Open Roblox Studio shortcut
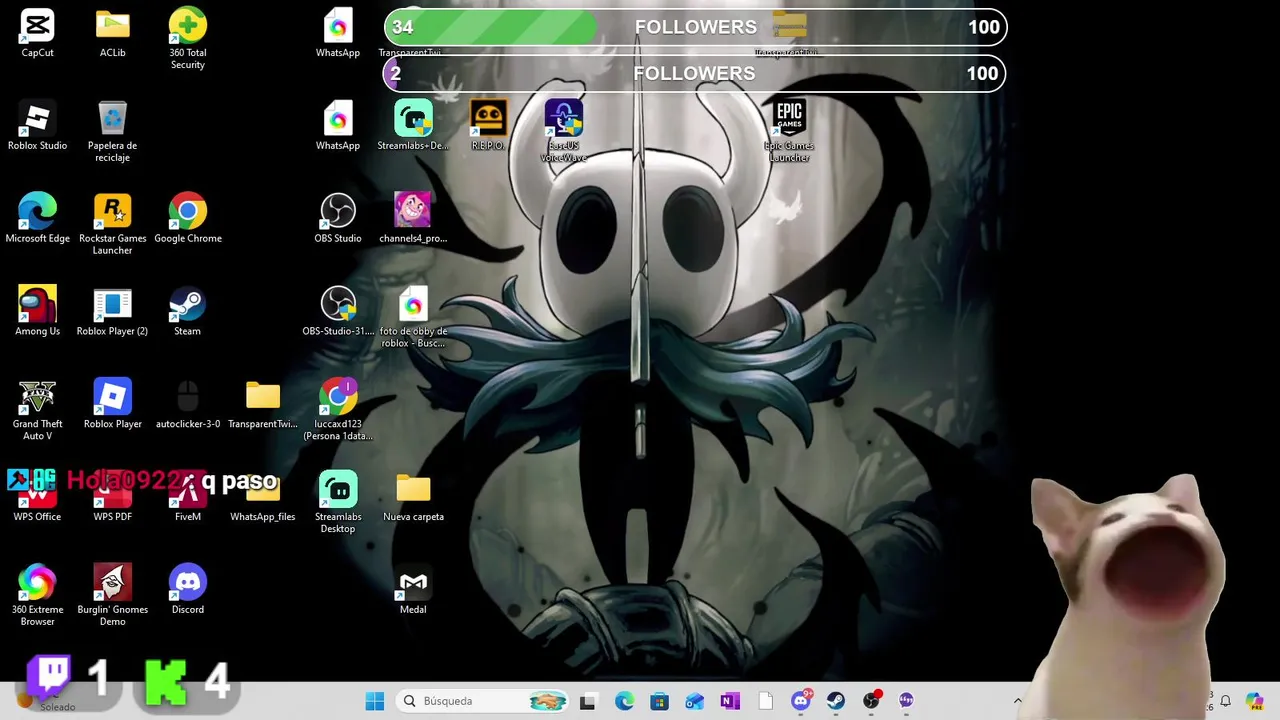Image resolution: width=1280 pixels, height=720 pixels. 37,126
